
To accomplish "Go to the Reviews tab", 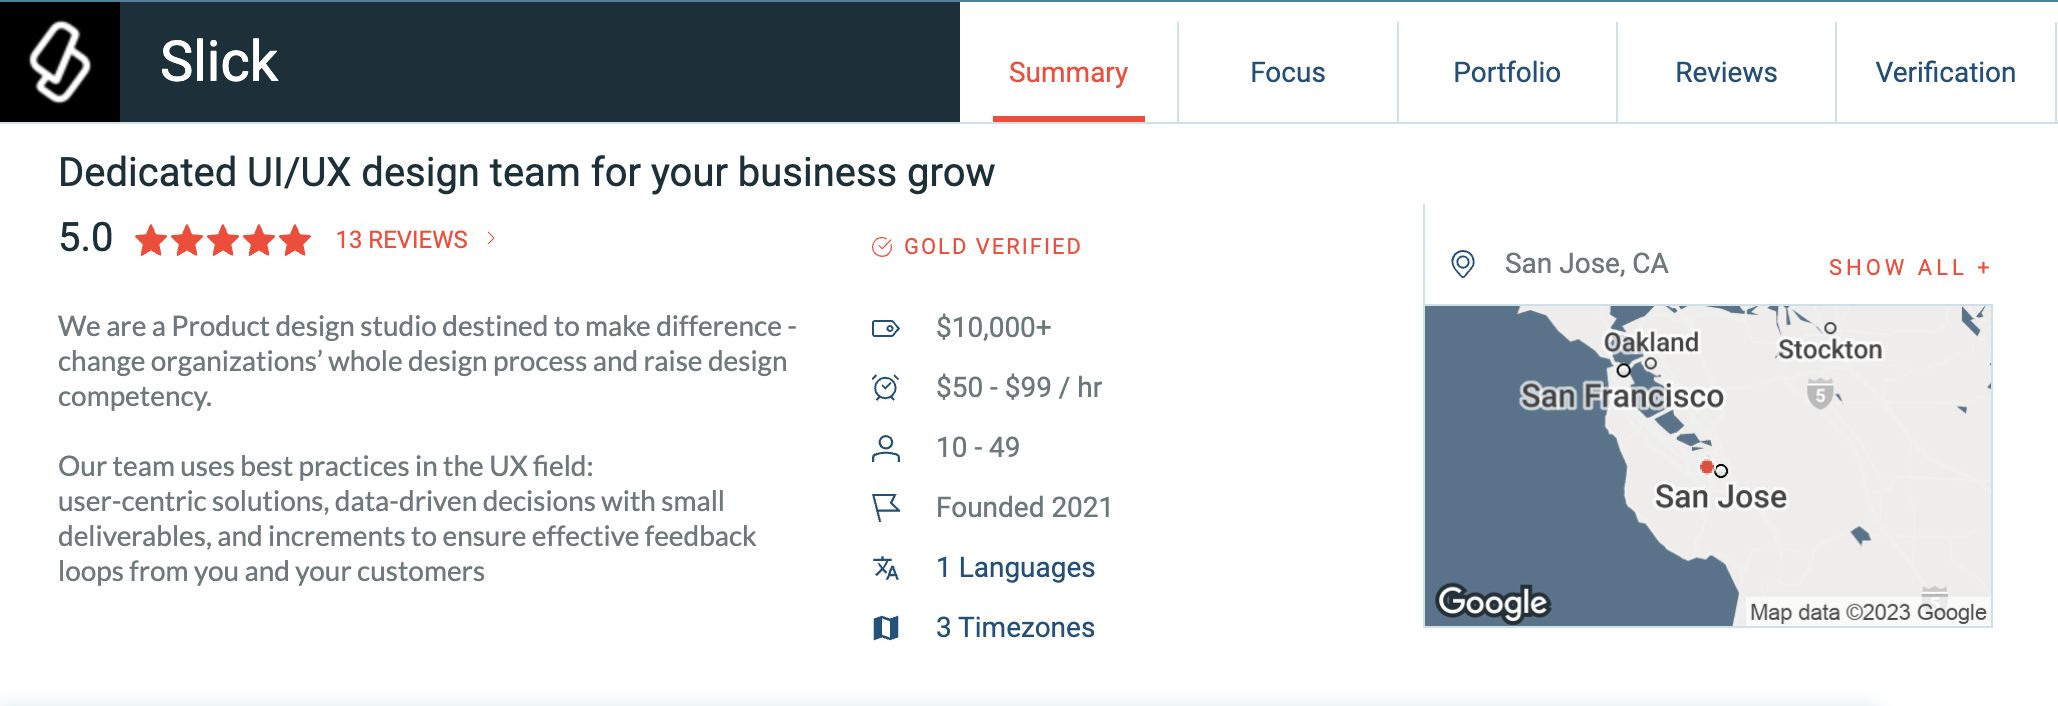I will click(1726, 72).
